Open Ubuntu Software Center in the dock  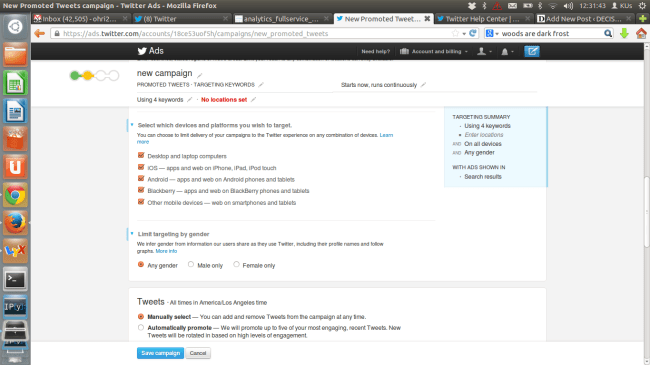pyautogui.click(x=15, y=139)
